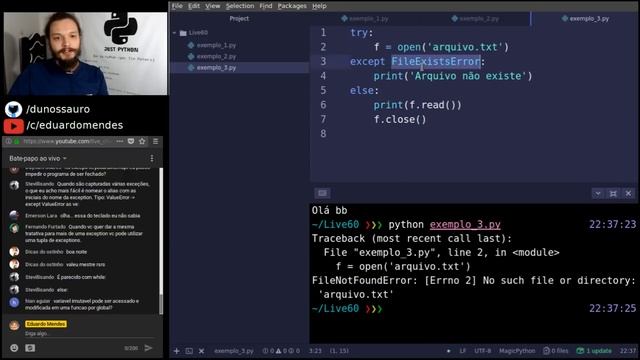Click the /dunossauro GitHub avatar icon
The height and width of the screenshot is (360, 640).
click(x=13, y=109)
